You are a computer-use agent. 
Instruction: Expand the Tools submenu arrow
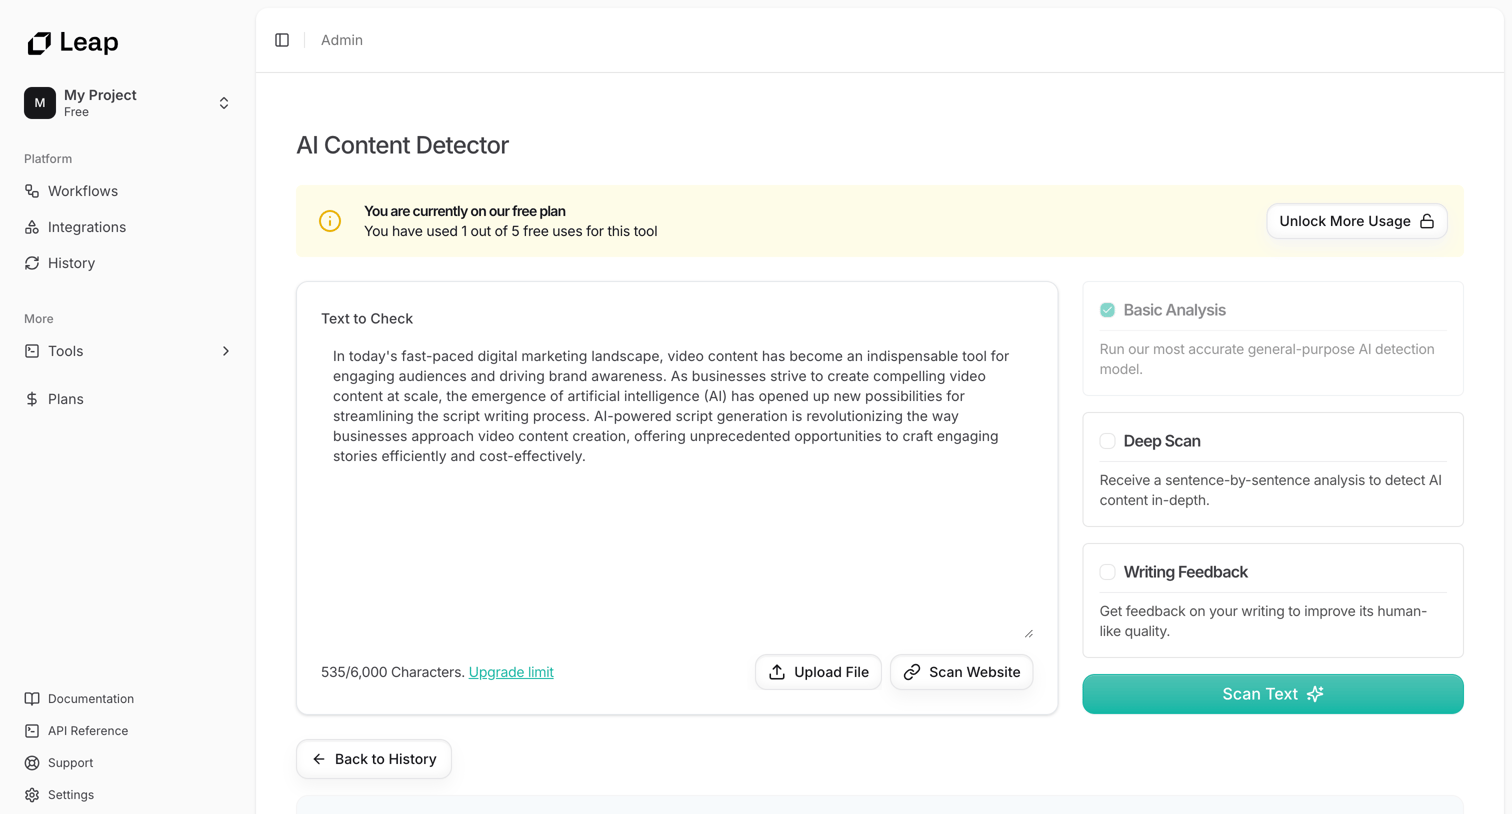point(226,351)
